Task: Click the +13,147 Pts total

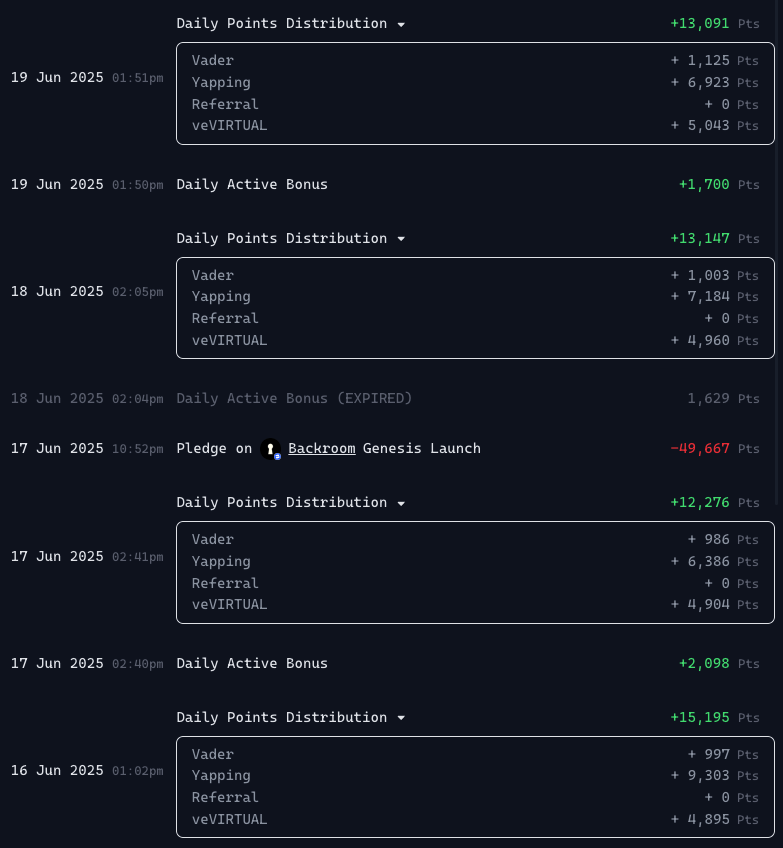Action: tap(715, 238)
